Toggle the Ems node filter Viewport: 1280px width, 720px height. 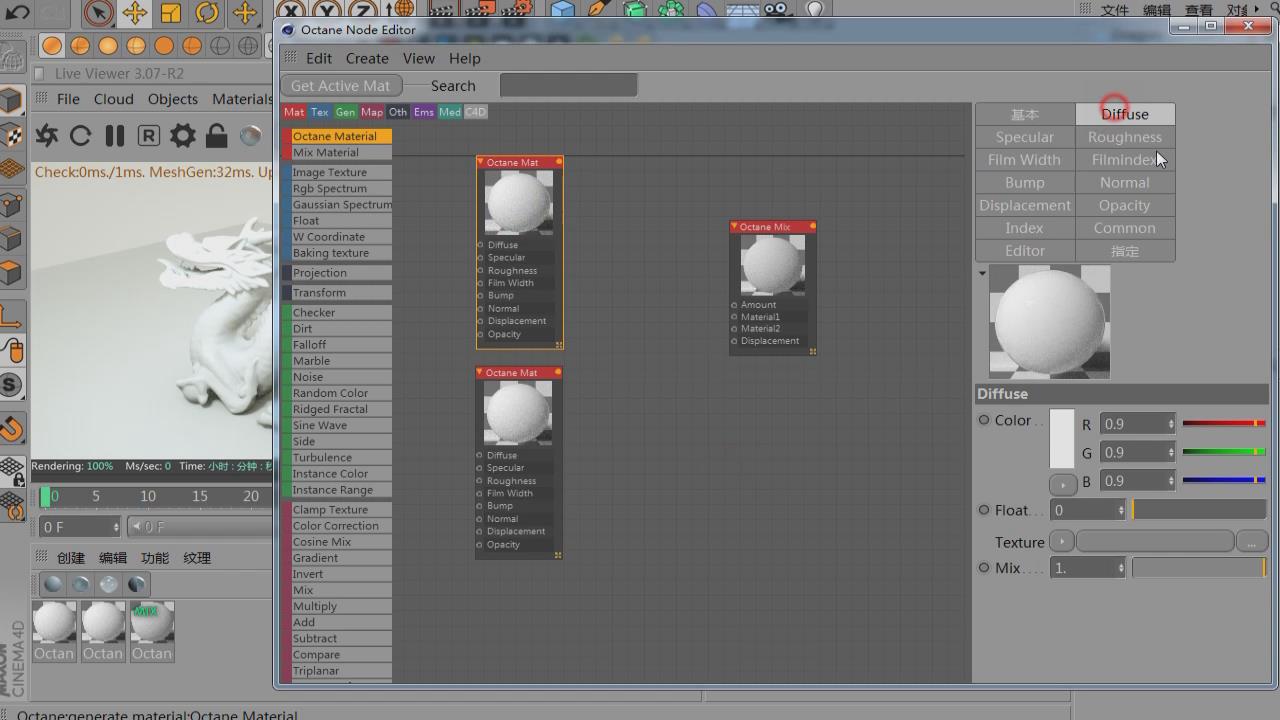pyautogui.click(x=424, y=112)
